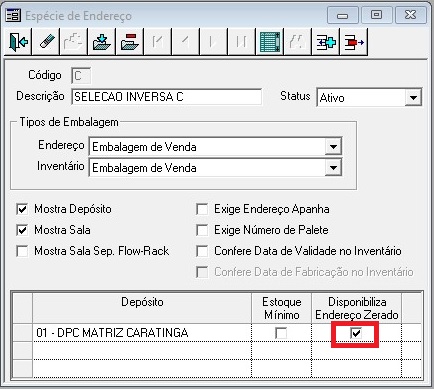Click Confere Data de Fabricação no Inventário checkbox
The image size is (434, 389).
pyautogui.click(x=202, y=272)
